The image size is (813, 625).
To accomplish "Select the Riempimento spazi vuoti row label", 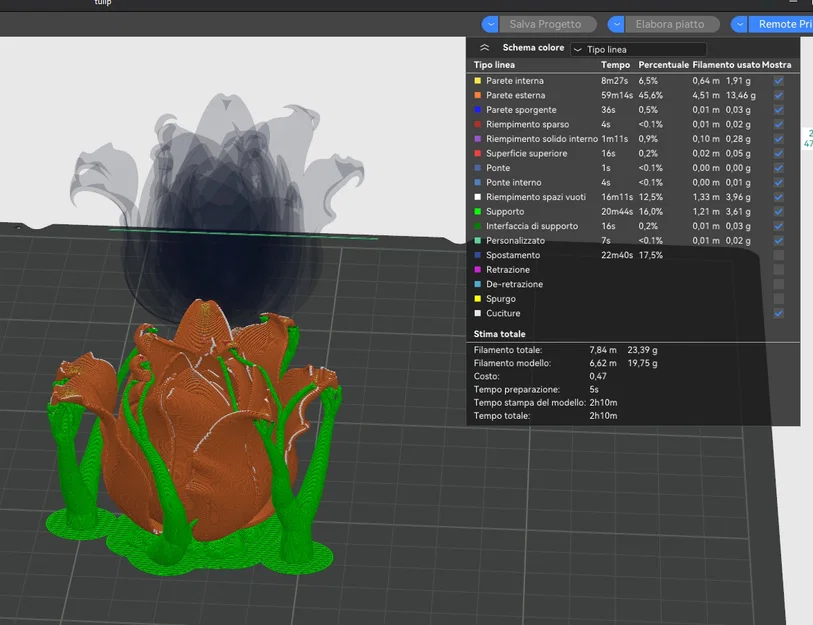I will tap(536, 197).
